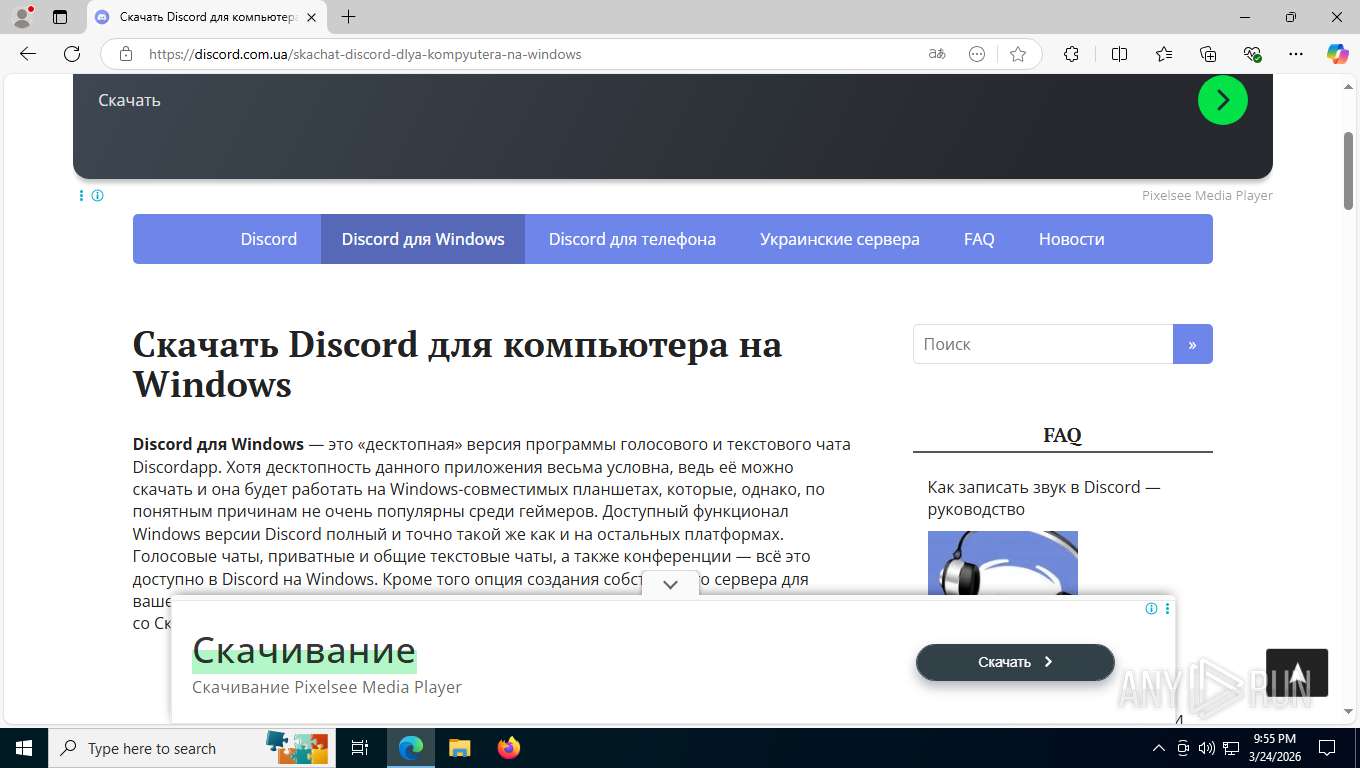Open Task View on taskbar
1360x768 pixels.
coord(360,748)
